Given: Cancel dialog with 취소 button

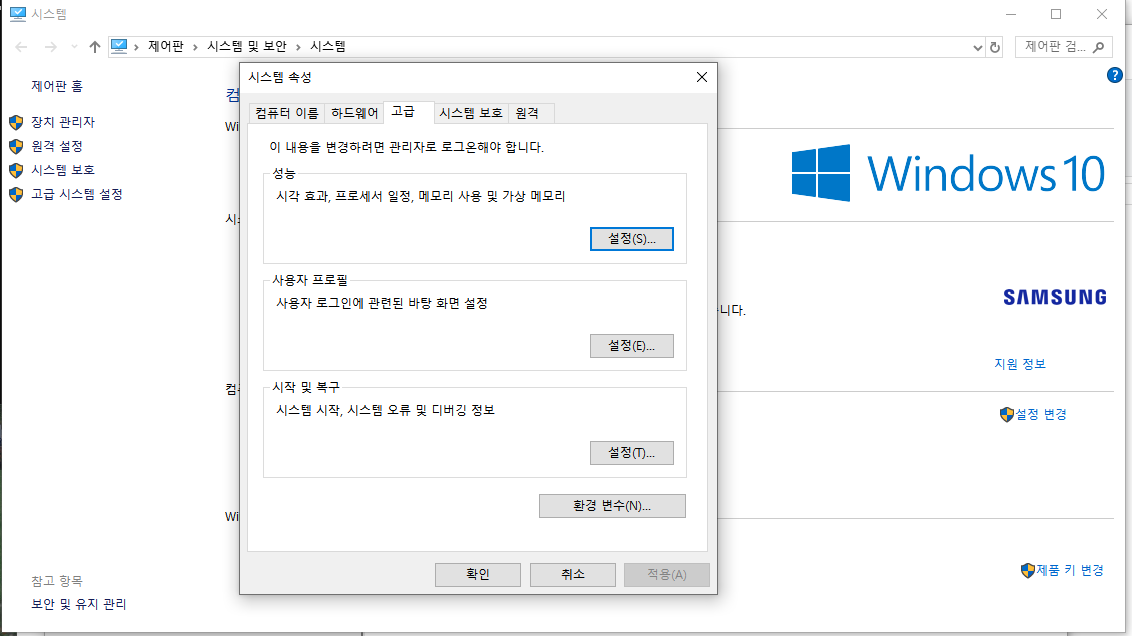Looking at the screenshot, I should point(572,575).
